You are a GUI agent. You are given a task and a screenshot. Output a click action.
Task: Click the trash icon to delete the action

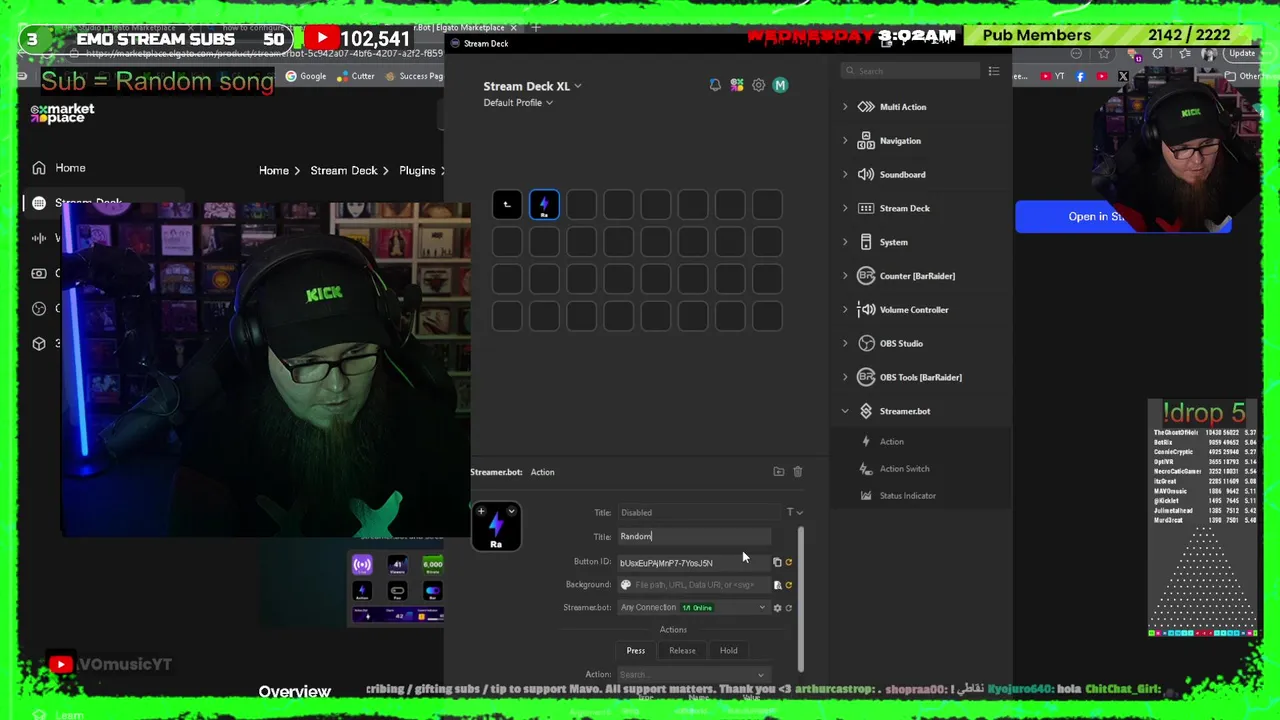[798, 472]
